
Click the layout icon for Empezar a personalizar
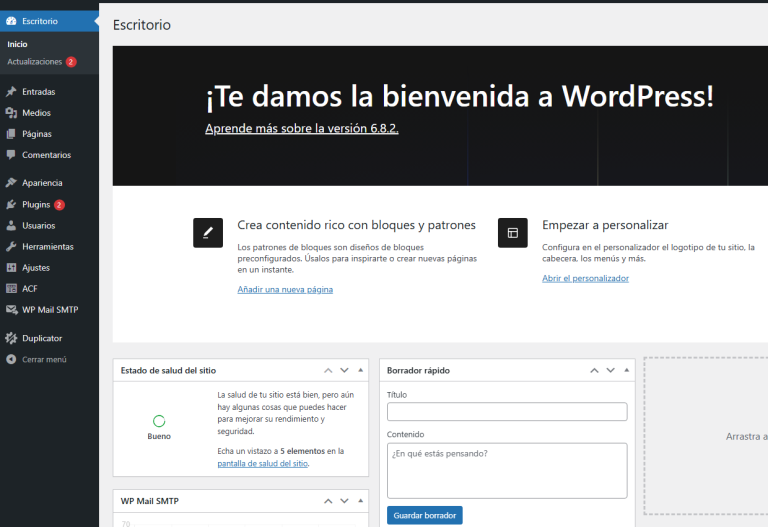tap(512, 233)
